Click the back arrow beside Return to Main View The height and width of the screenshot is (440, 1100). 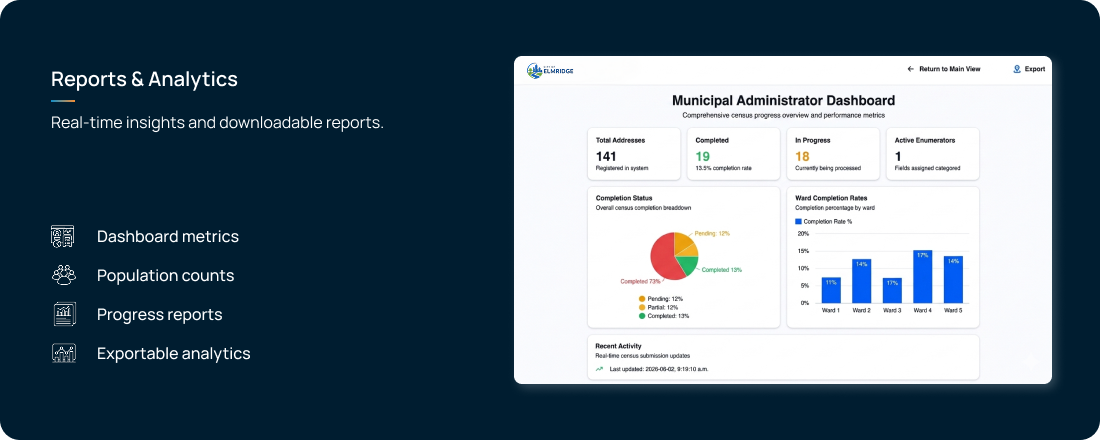pos(911,69)
